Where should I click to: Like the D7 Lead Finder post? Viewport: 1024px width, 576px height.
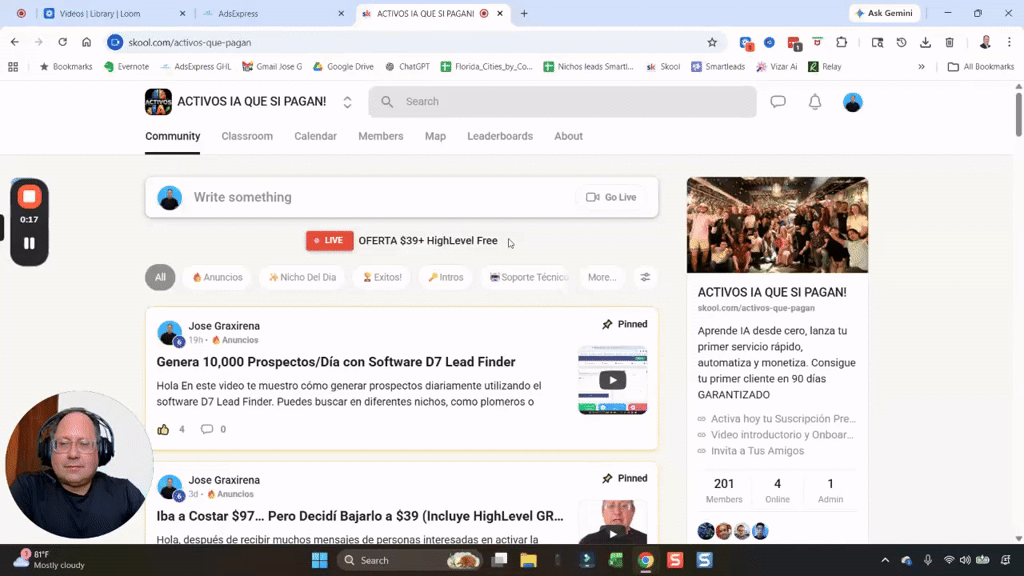[x=165, y=428]
